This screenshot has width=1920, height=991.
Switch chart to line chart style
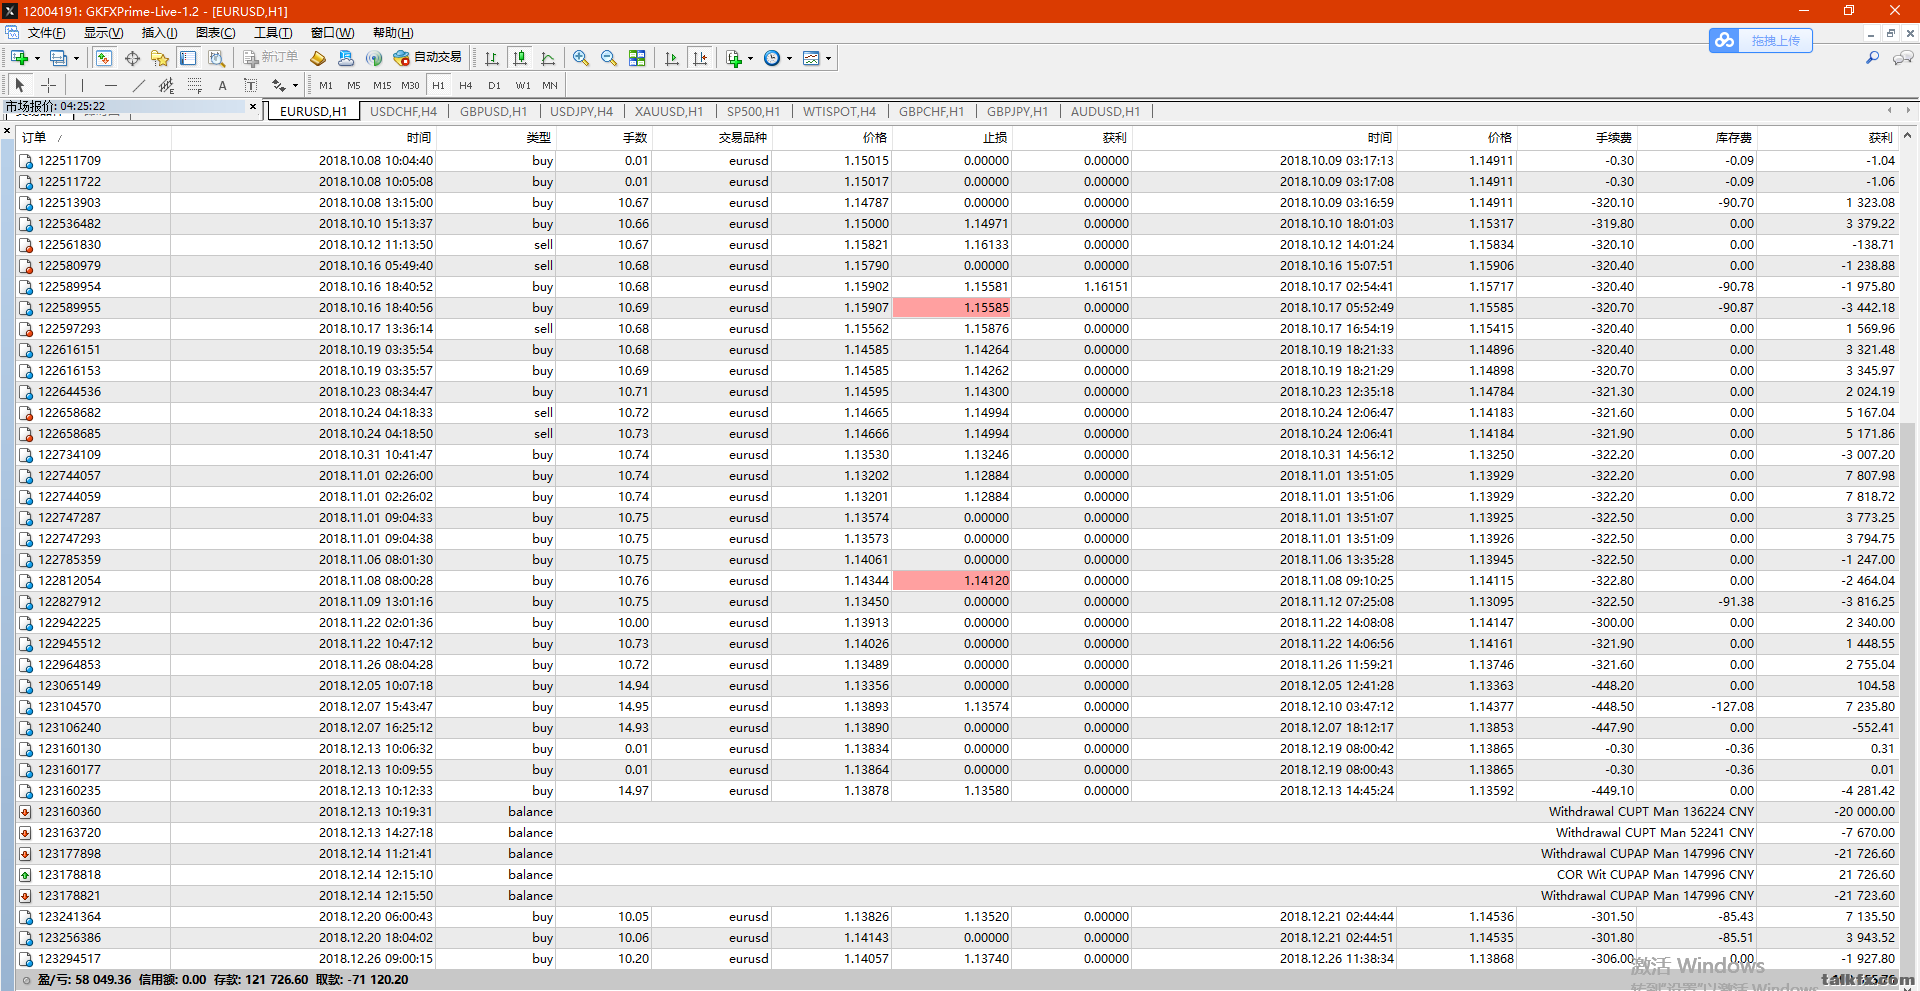pos(548,58)
